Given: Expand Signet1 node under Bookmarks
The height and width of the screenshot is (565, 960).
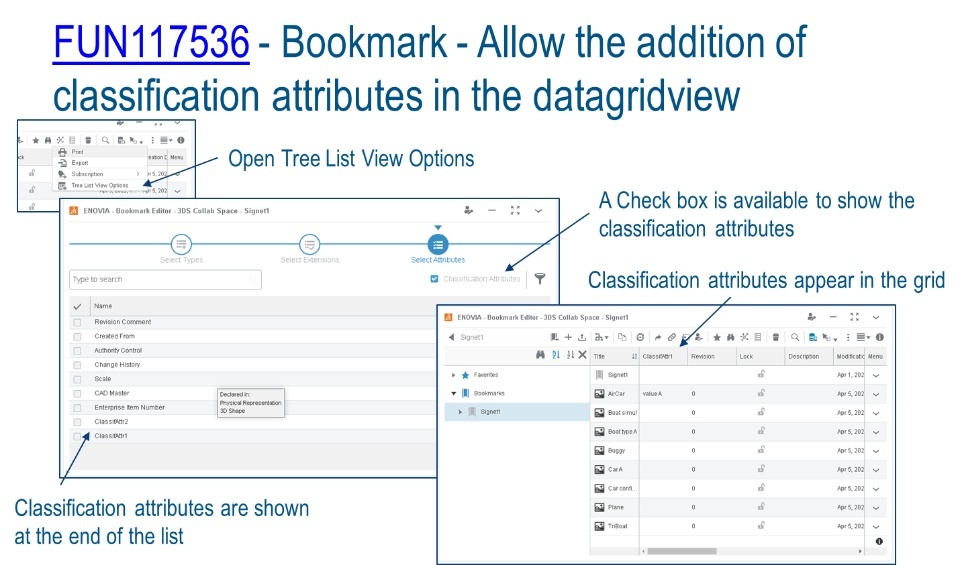Looking at the screenshot, I should 460,412.
